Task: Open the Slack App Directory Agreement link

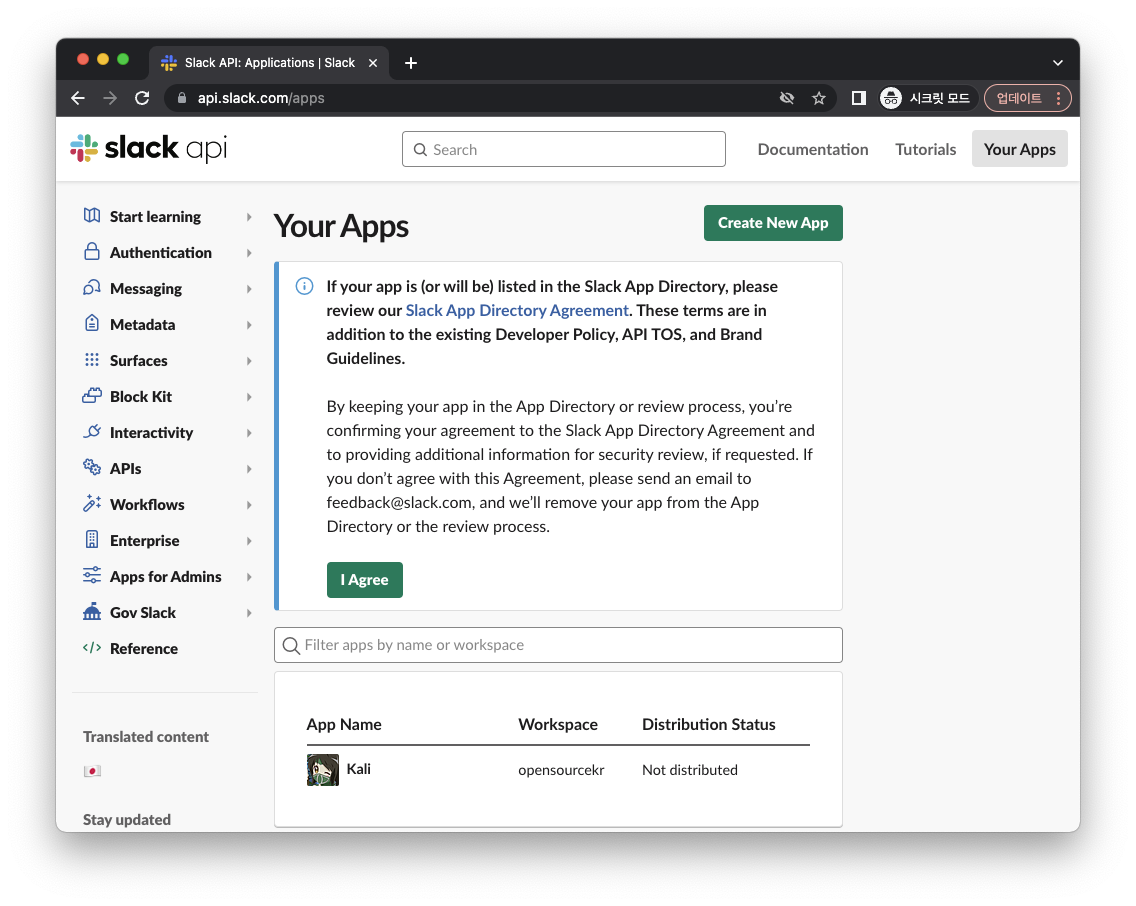Action: pyautogui.click(x=517, y=310)
